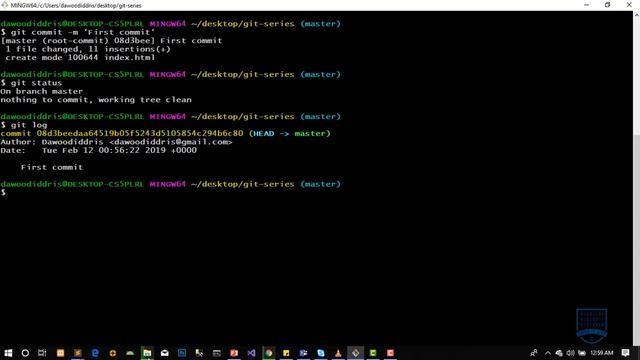
Task: Open the People icon in system tray
Action: tap(534, 353)
